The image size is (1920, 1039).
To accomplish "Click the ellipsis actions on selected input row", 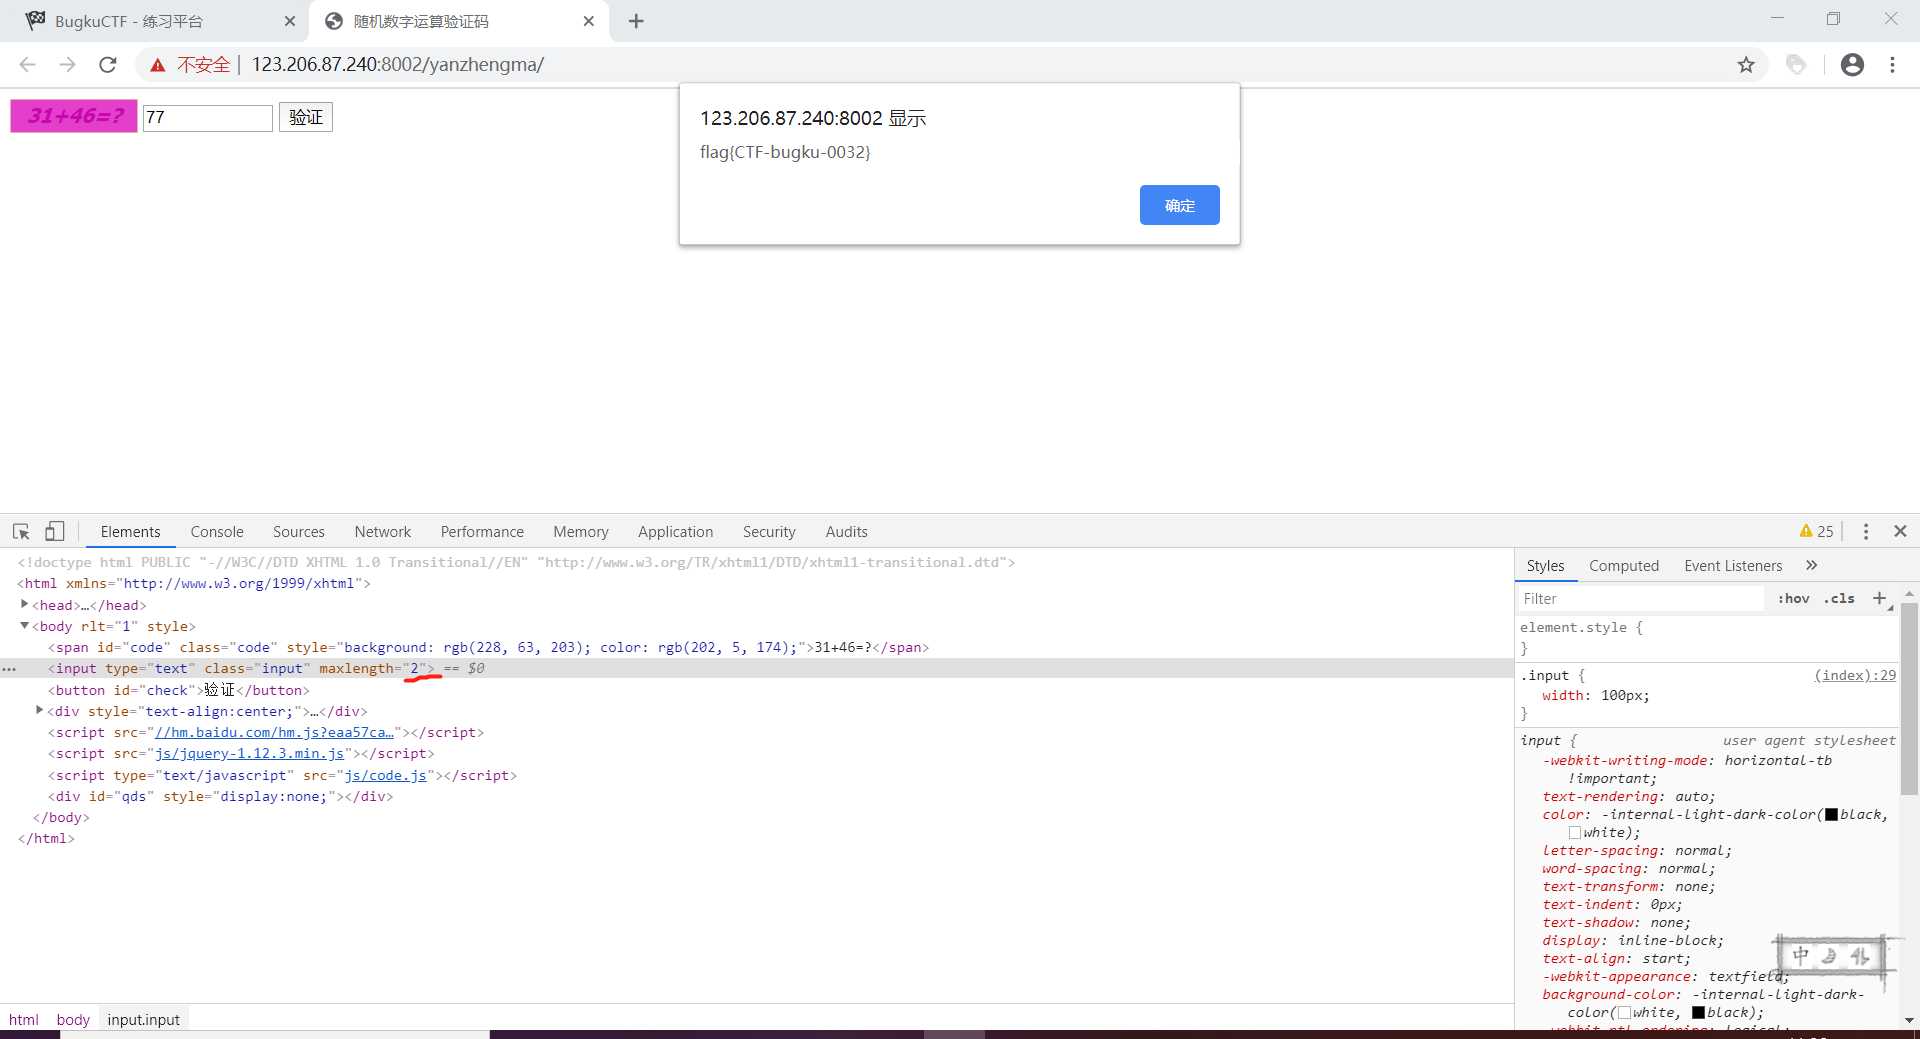I will pyautogui.click(x=9, y=669).
